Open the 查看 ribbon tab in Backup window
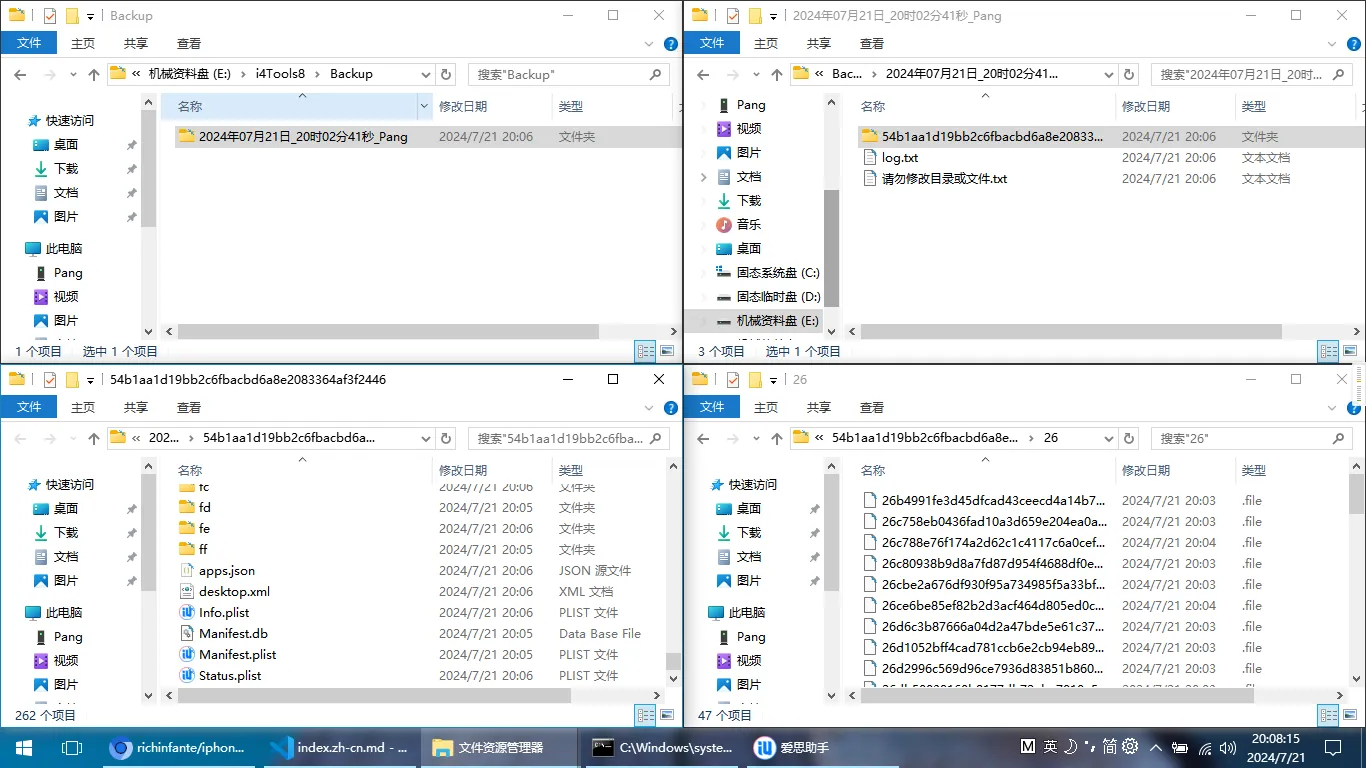Image resolution: width=1366 pixels, height=768 pixels. point(189,44)
